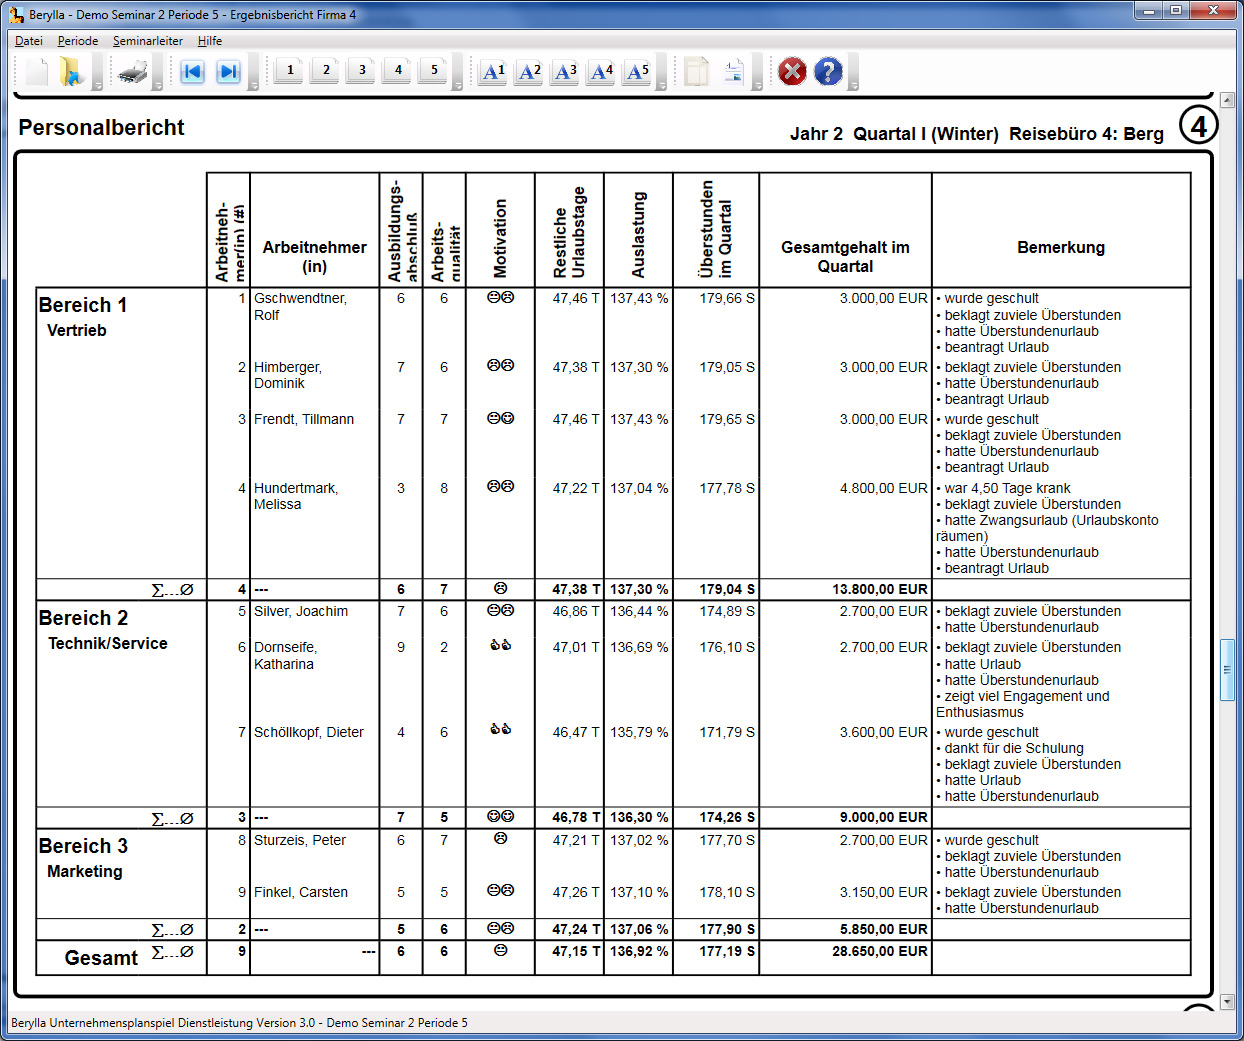The height and width of the screenshot is (1041, 1244).
Task: Select the A4 toolbar icon
Action: pos(601,72)
